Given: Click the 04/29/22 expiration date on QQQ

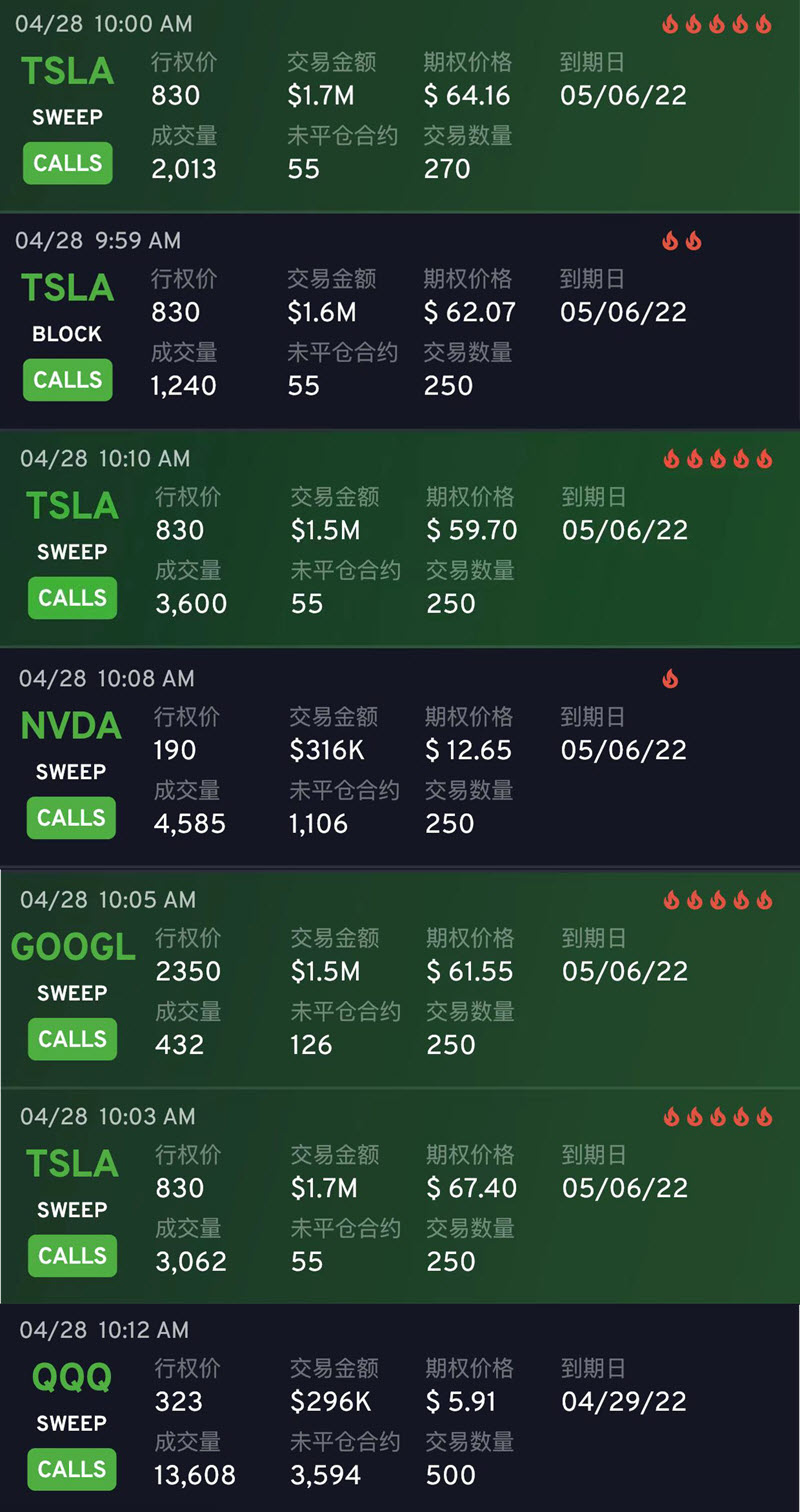Looking at the screenshot, I should (624, 1401).
